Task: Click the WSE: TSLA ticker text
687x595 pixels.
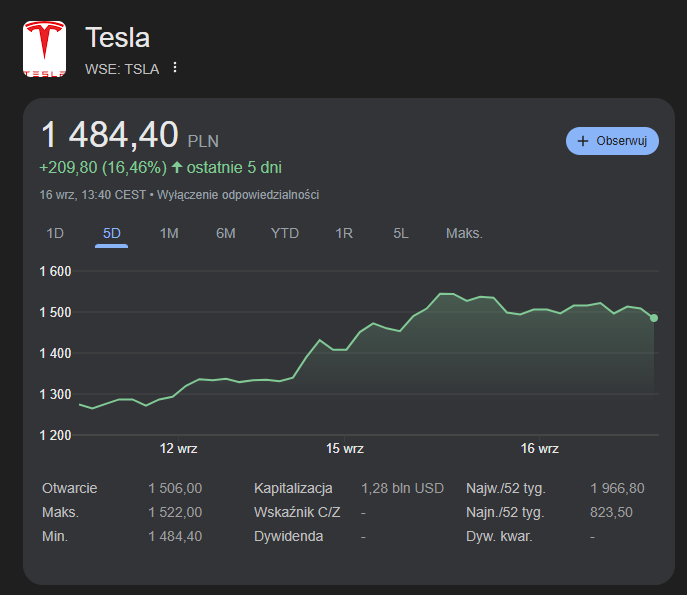Action: (122, 68)
